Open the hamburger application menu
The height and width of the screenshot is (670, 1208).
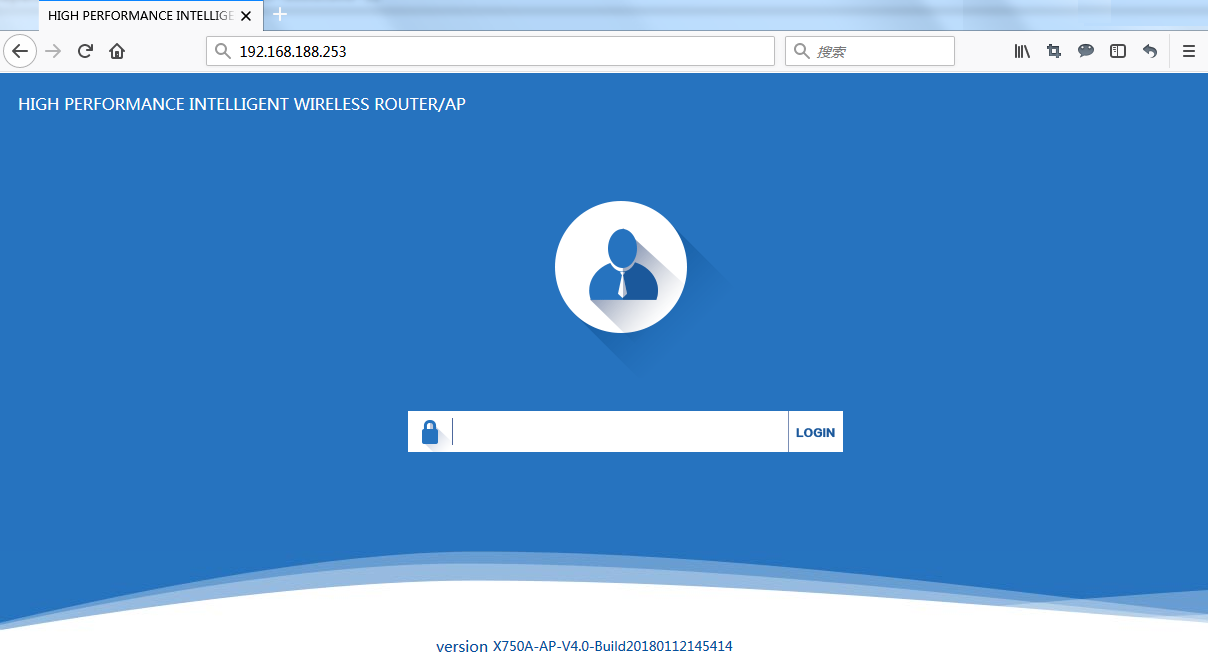pos(1189,51)
